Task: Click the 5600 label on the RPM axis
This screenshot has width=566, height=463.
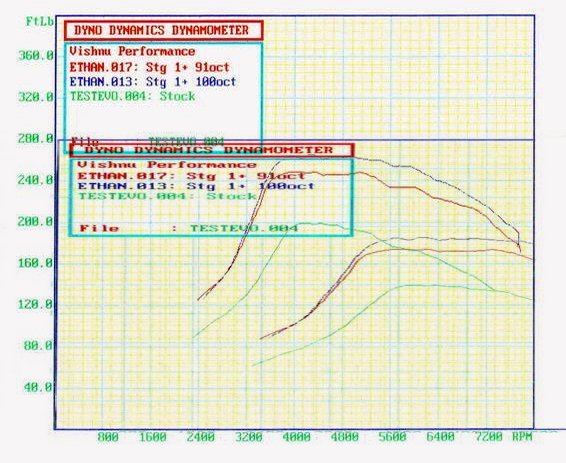Action: click(x=392, y=437)
